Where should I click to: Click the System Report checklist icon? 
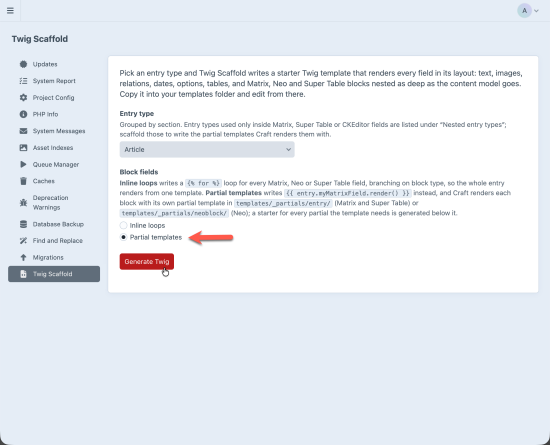[24, 81]
